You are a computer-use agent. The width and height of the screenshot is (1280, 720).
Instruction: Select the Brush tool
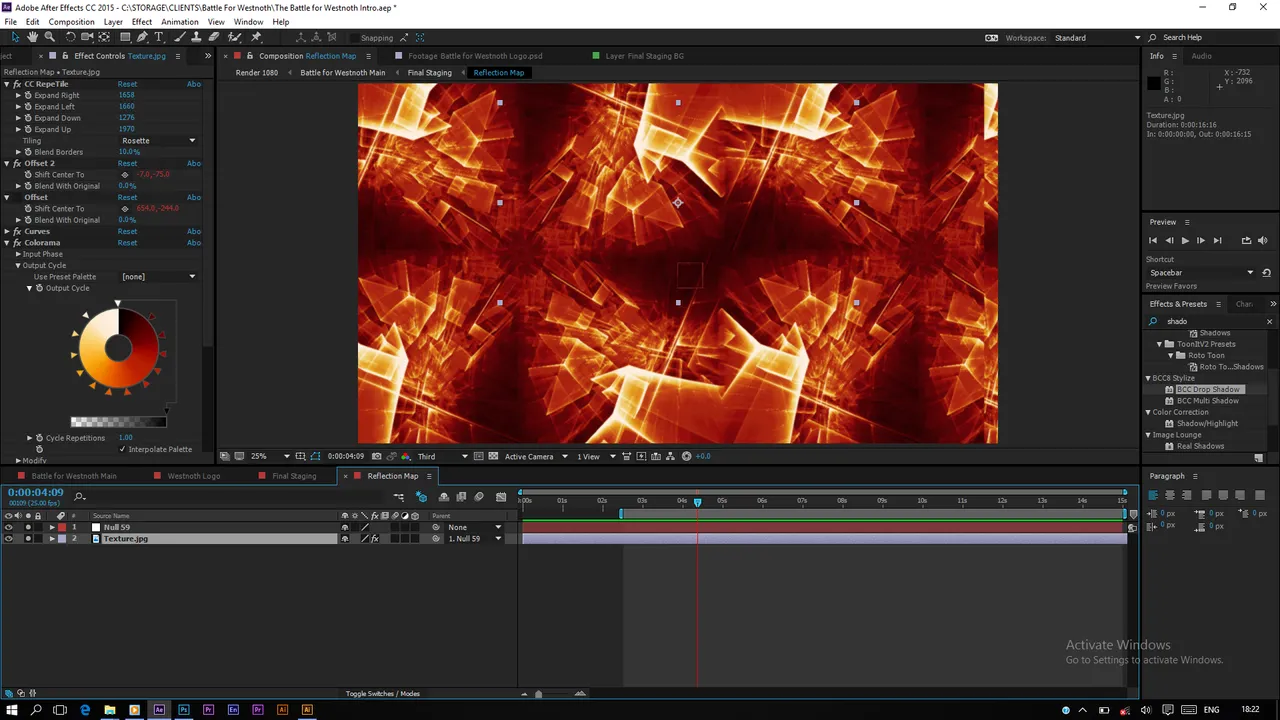click(180, 37)
